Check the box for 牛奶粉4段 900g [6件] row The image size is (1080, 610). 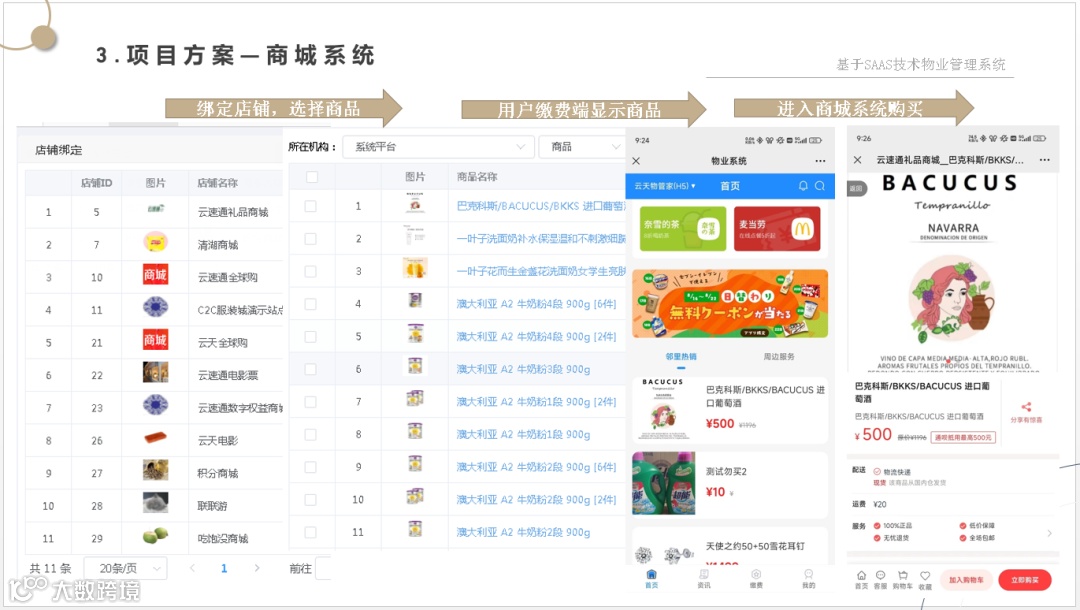tap(311, 304)
